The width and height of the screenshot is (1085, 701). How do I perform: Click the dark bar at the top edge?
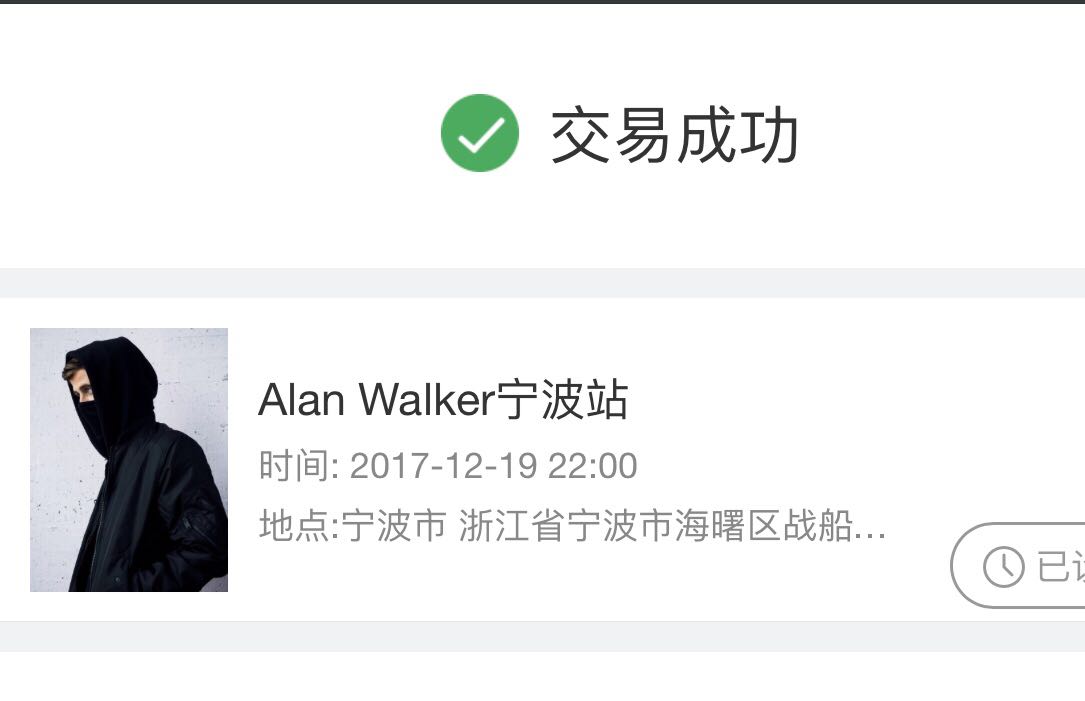pyautogui.click(x=542, y=2)
